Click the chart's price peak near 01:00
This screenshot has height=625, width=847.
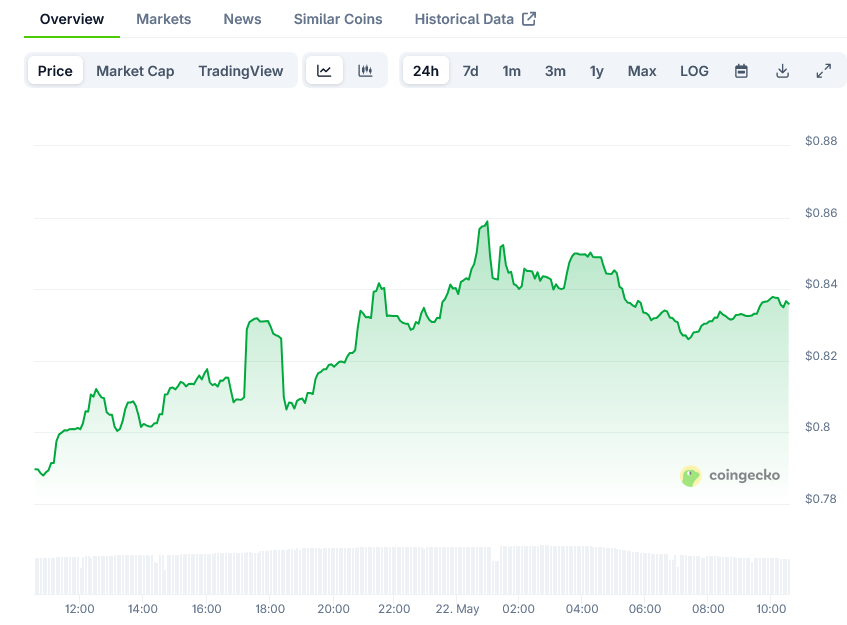click(x=487, y=221)
